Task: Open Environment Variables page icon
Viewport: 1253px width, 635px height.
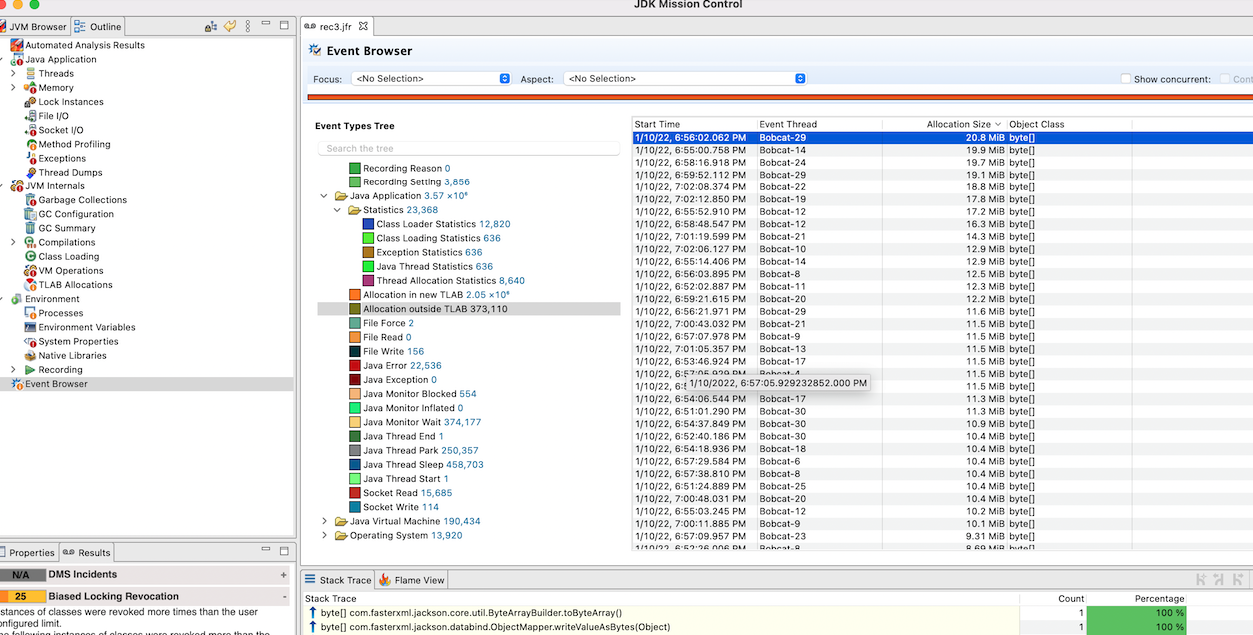Action: pos(30,327)
